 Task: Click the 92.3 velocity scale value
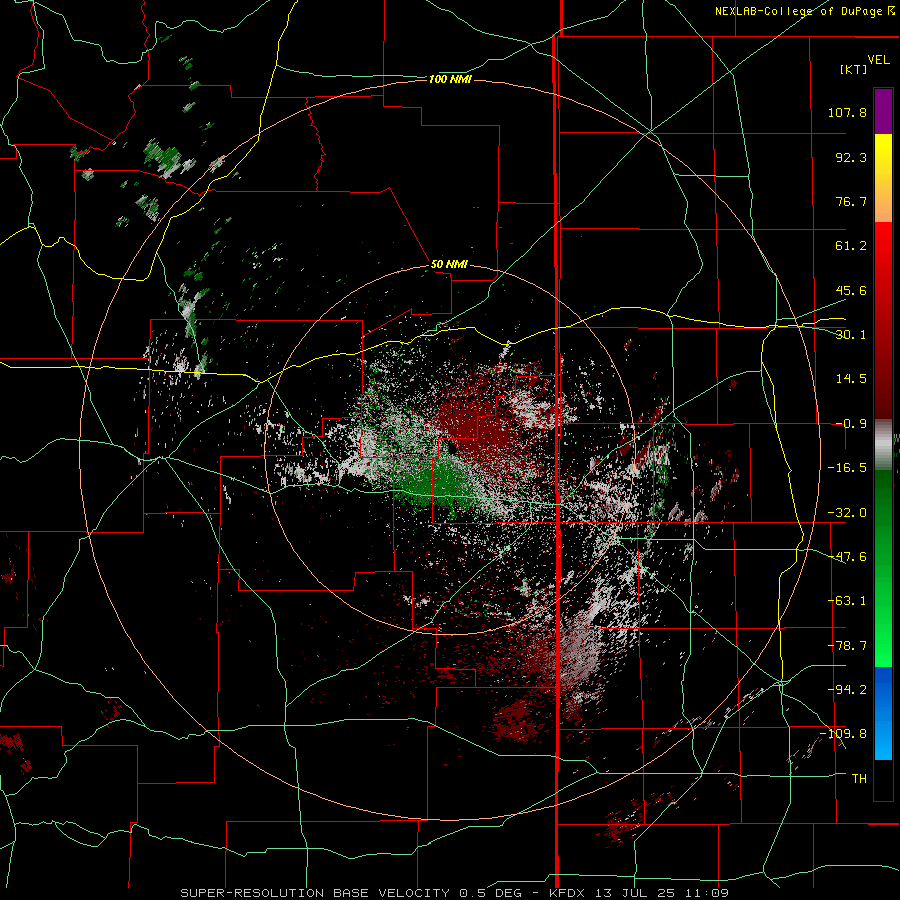click(851, 157)
